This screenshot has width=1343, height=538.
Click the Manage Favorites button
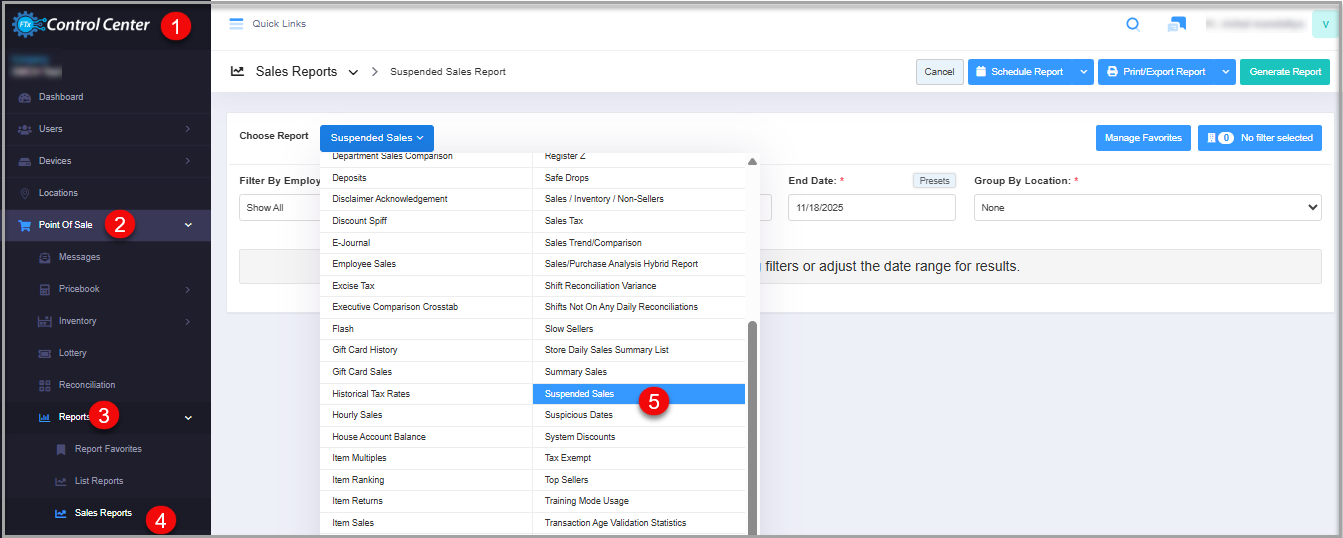[x=1142, y=138]
